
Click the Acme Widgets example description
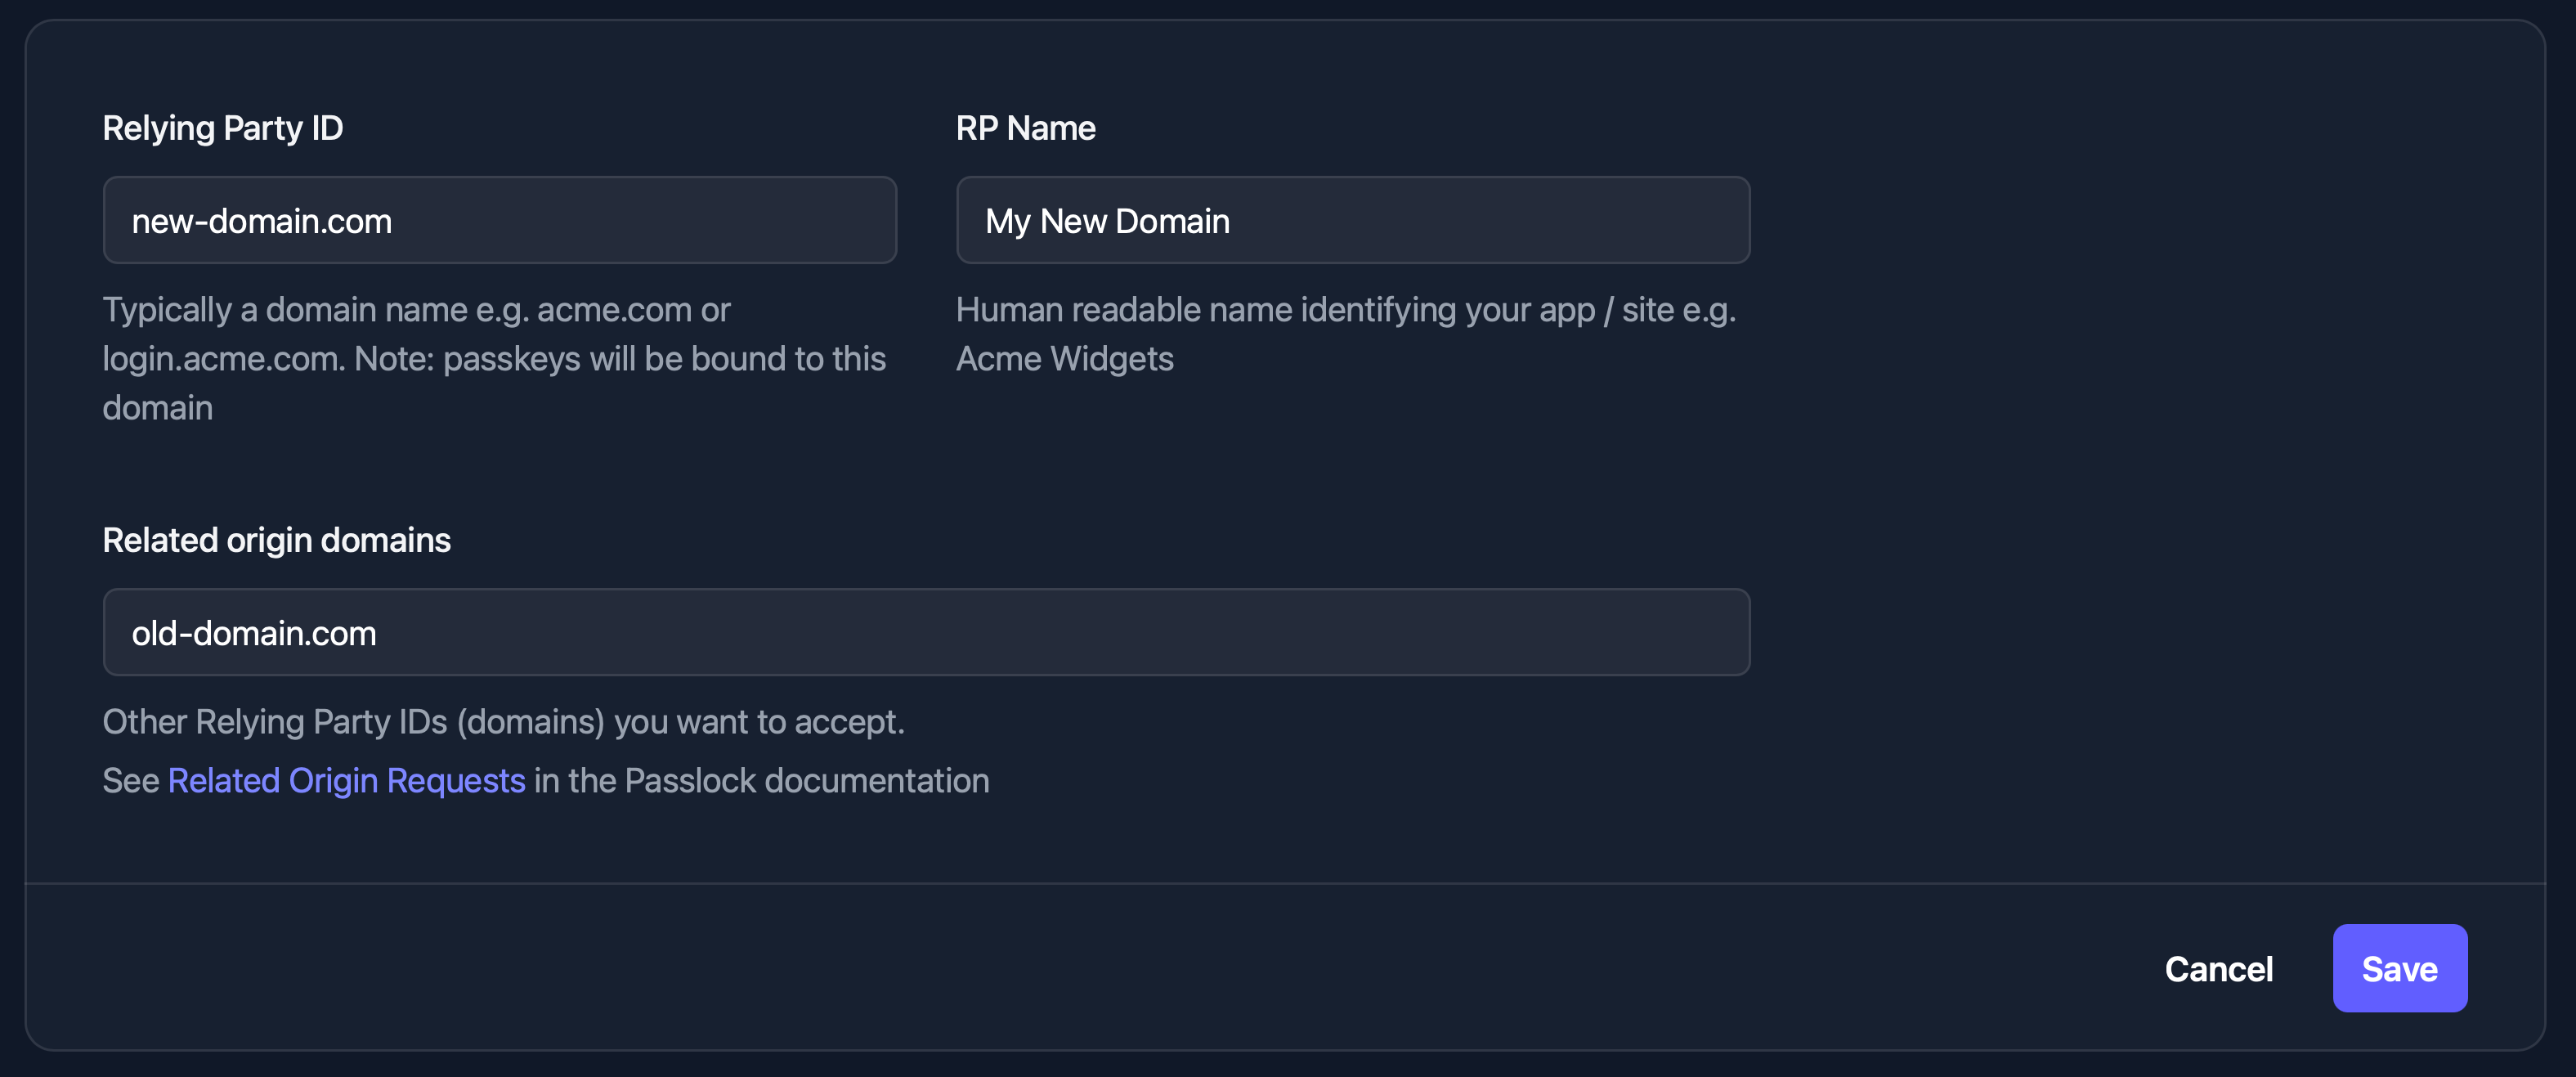[1345, 334]
